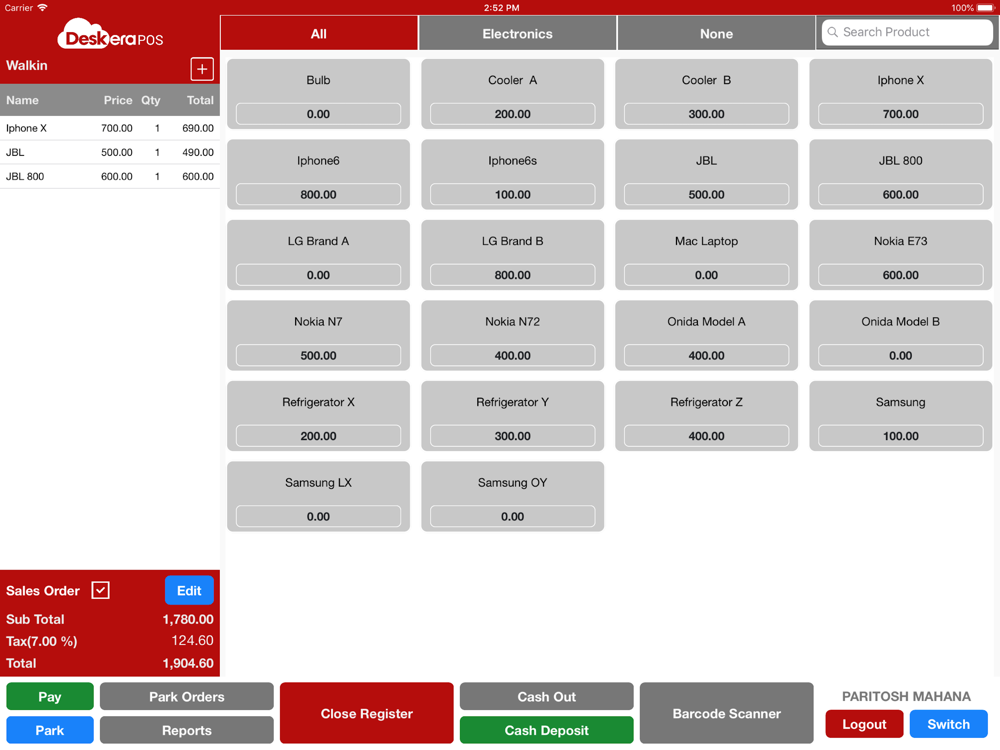
Task: Add Nokia N72 product tile
Action: coord(512,335)
